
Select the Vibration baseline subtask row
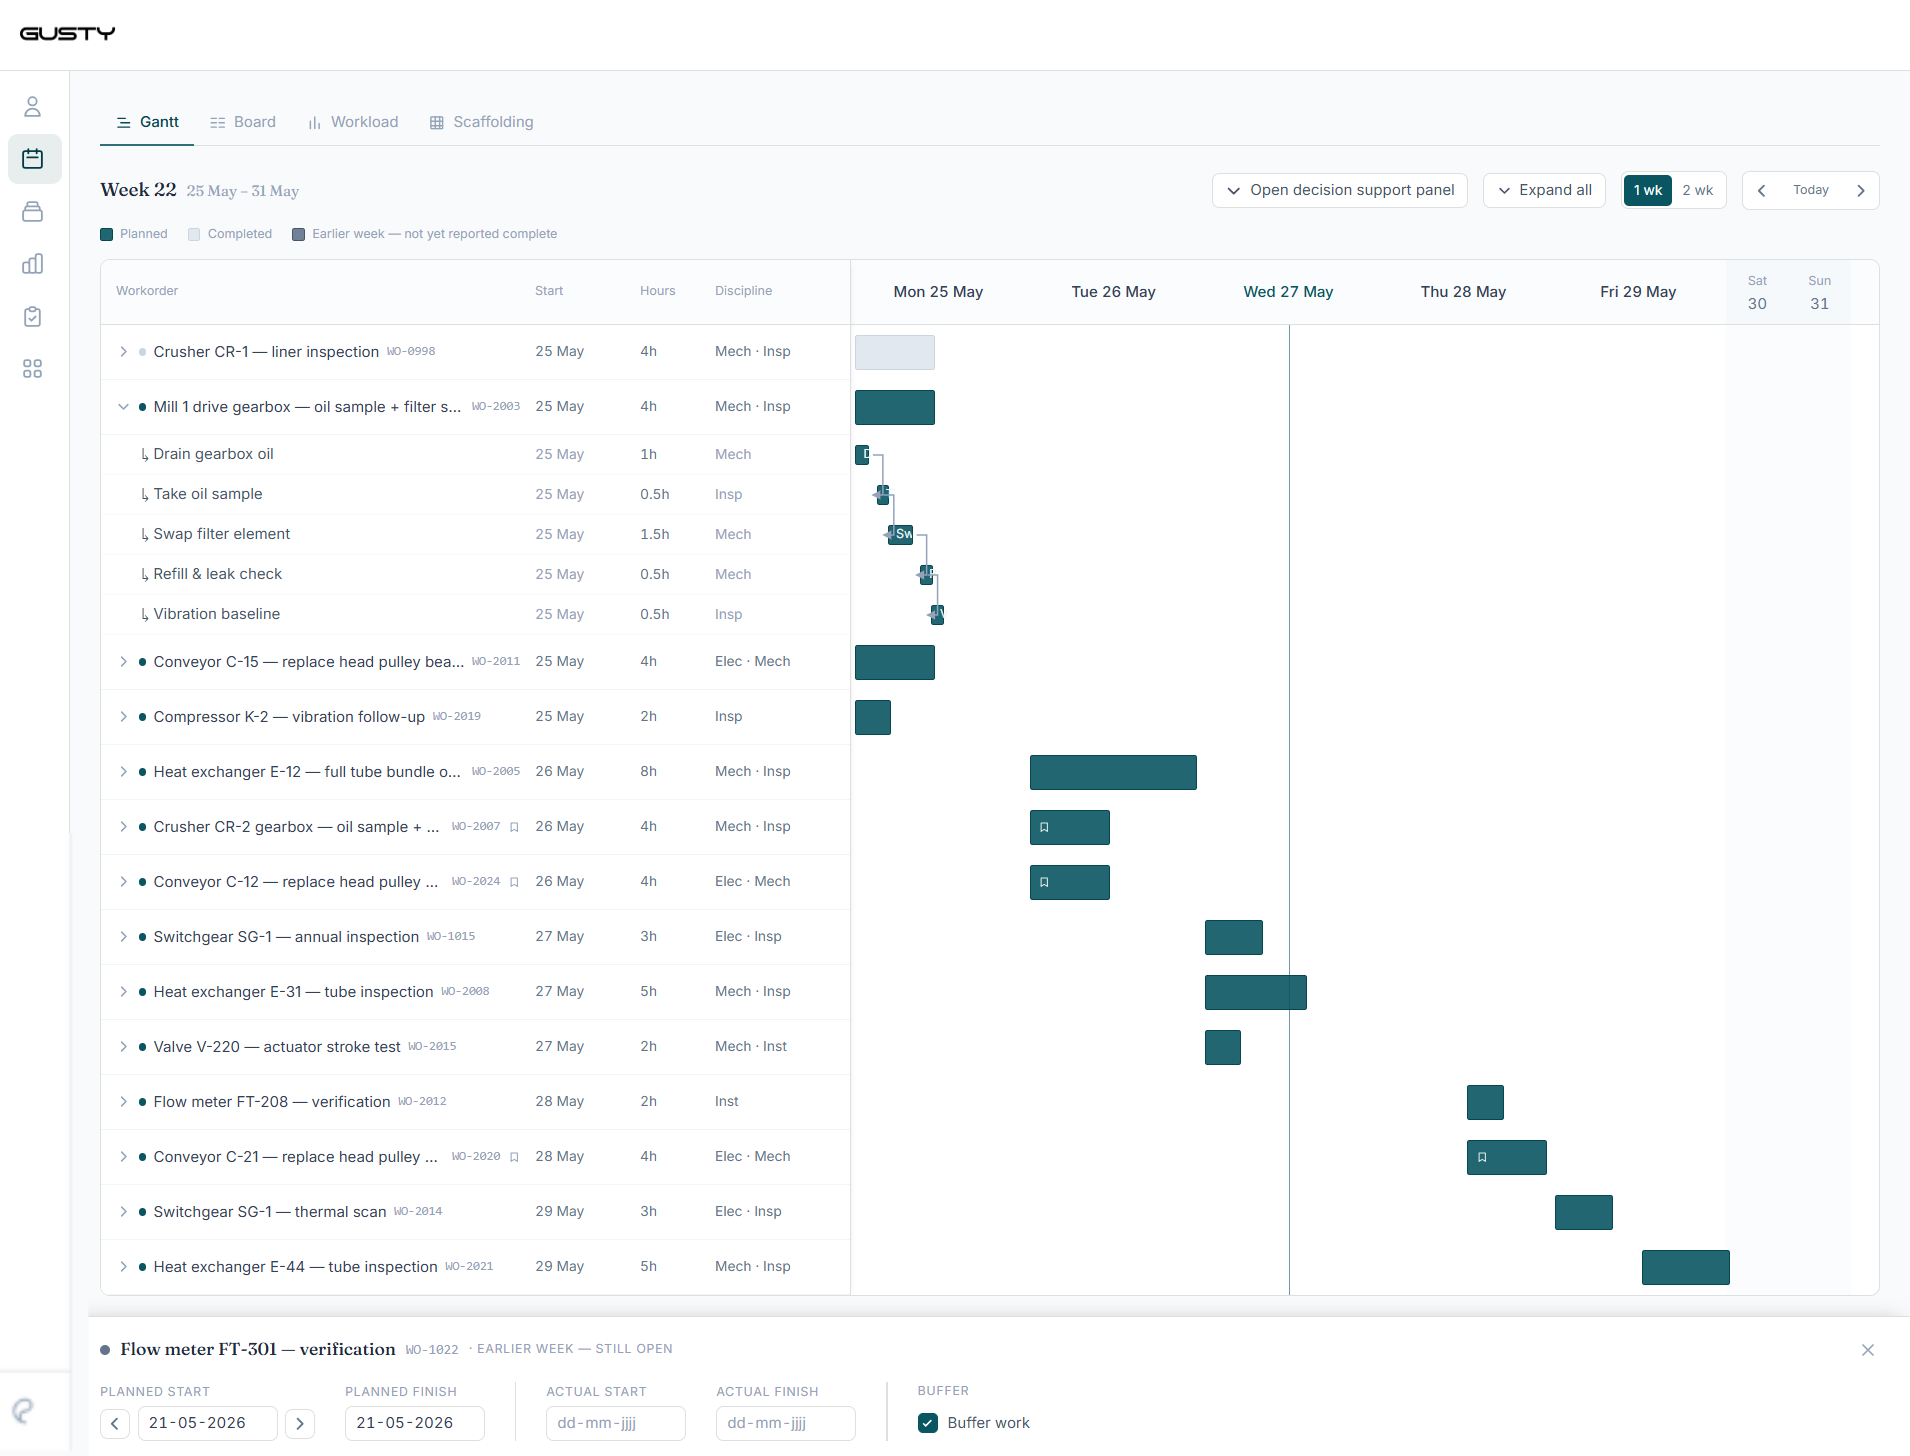475,615
